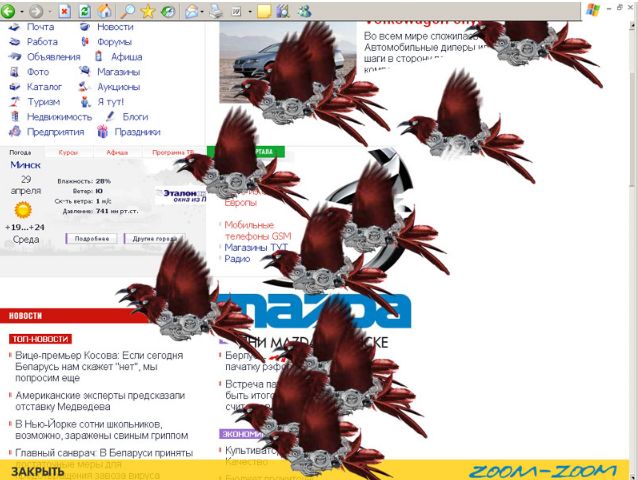Open Search with magnifying glass icon
The width and height of the screenshot is (638, 480).
128,11
